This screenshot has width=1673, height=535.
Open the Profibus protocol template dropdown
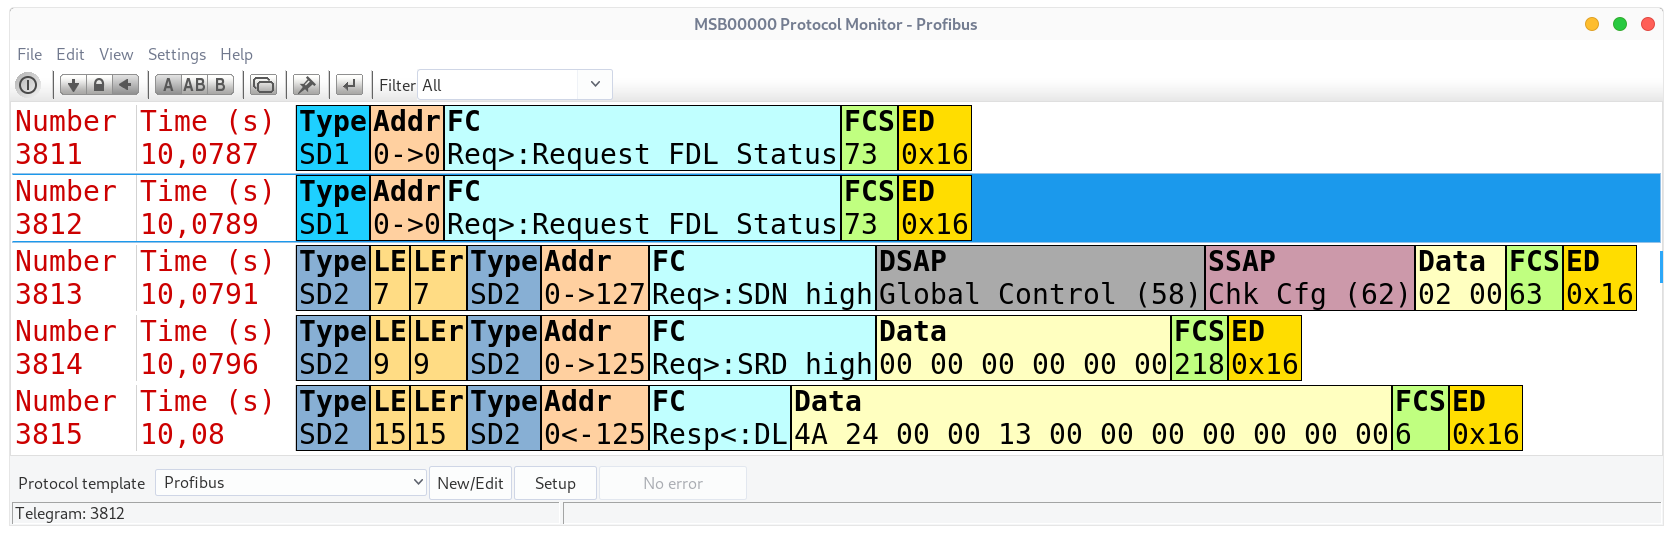(x=291, y=483)
